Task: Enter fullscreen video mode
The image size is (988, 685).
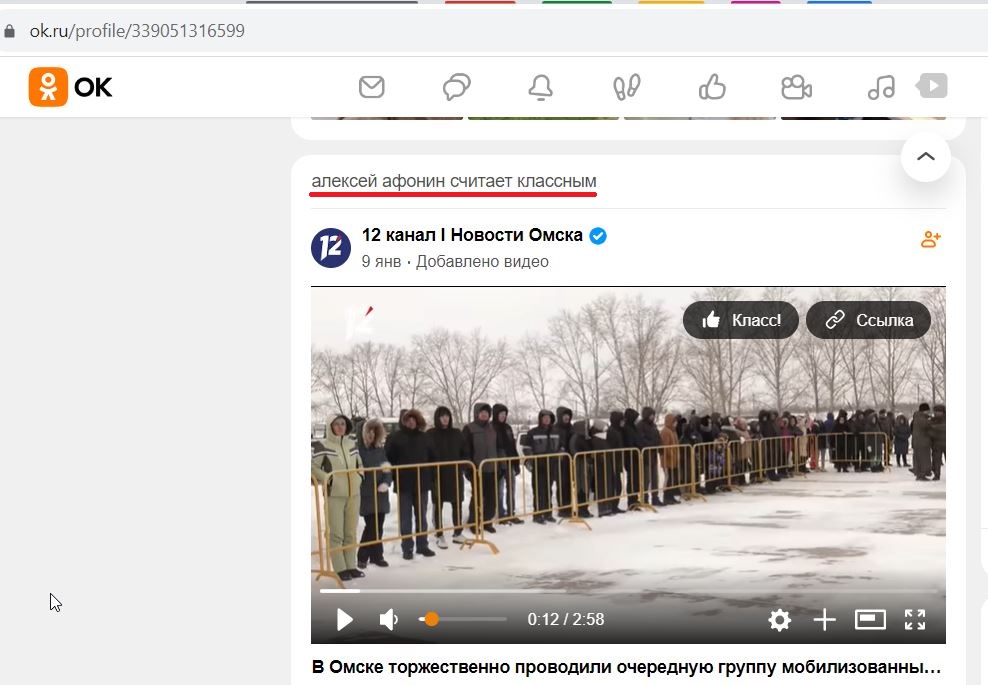Action: click(915, 620)
